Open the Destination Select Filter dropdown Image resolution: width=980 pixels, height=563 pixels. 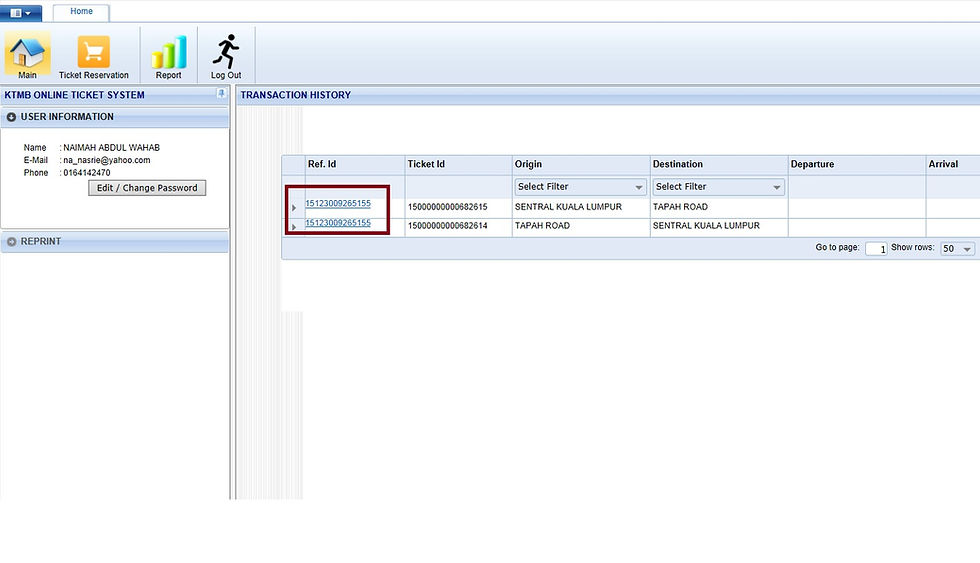[718, 187]
